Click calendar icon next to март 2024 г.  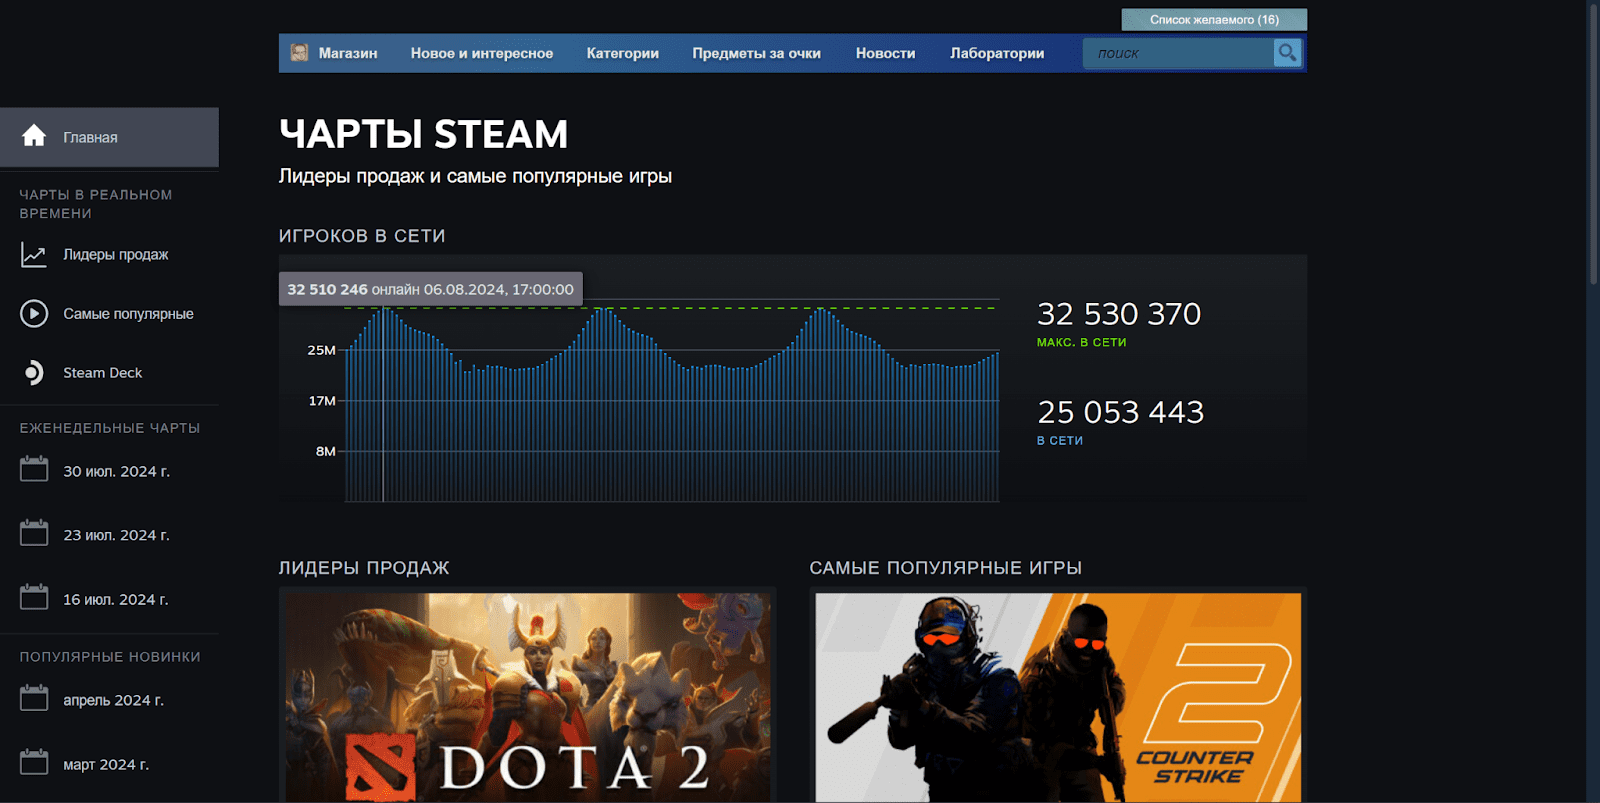[34, 762]
